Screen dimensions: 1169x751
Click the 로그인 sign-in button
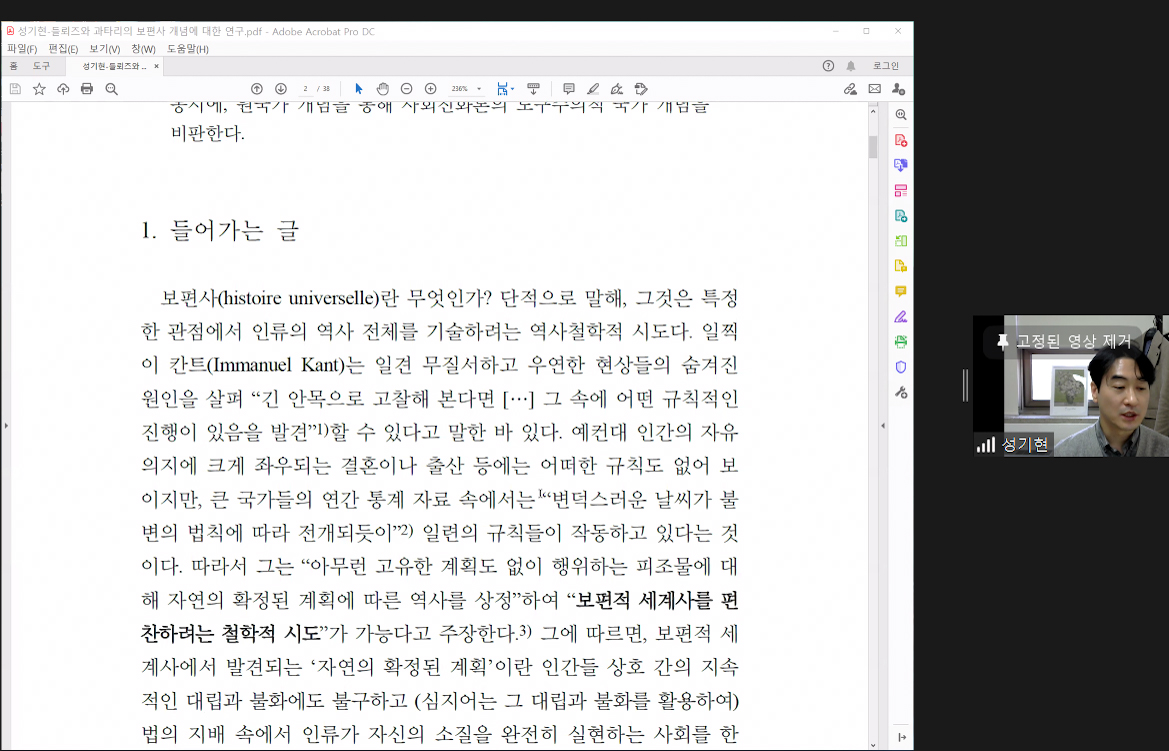[x=886, y=66]
